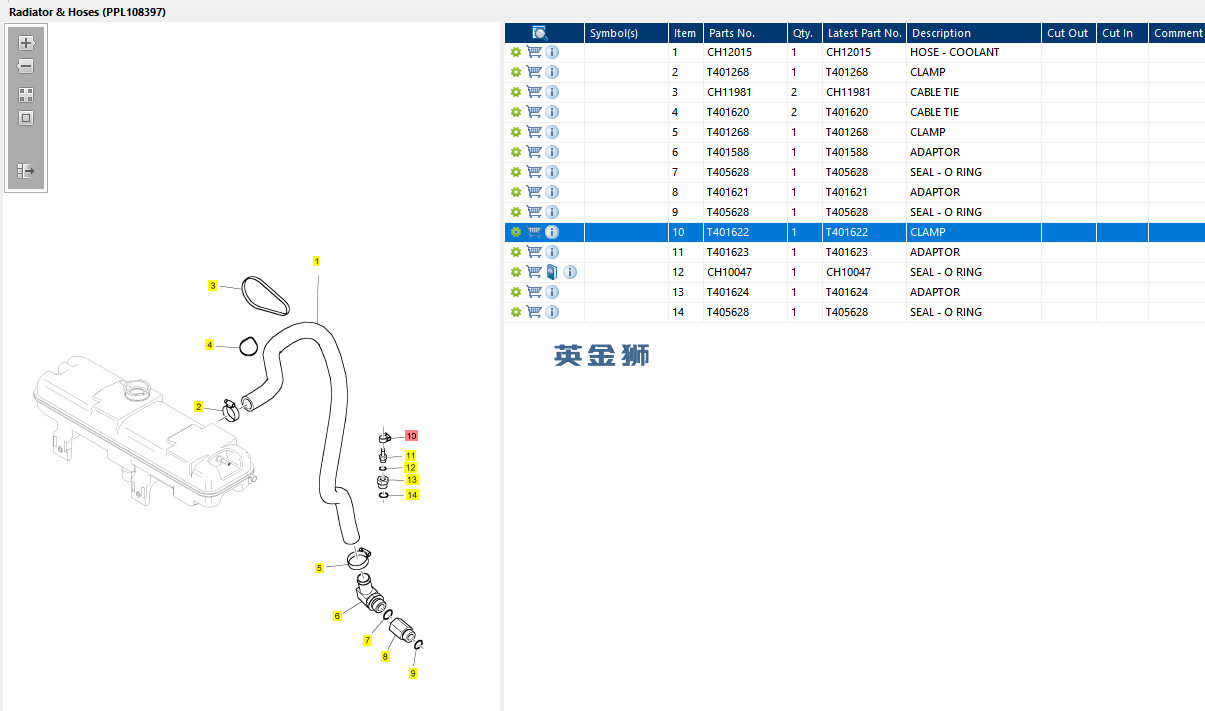Select callout 6 adaptor on diagram

coord(337,616)
